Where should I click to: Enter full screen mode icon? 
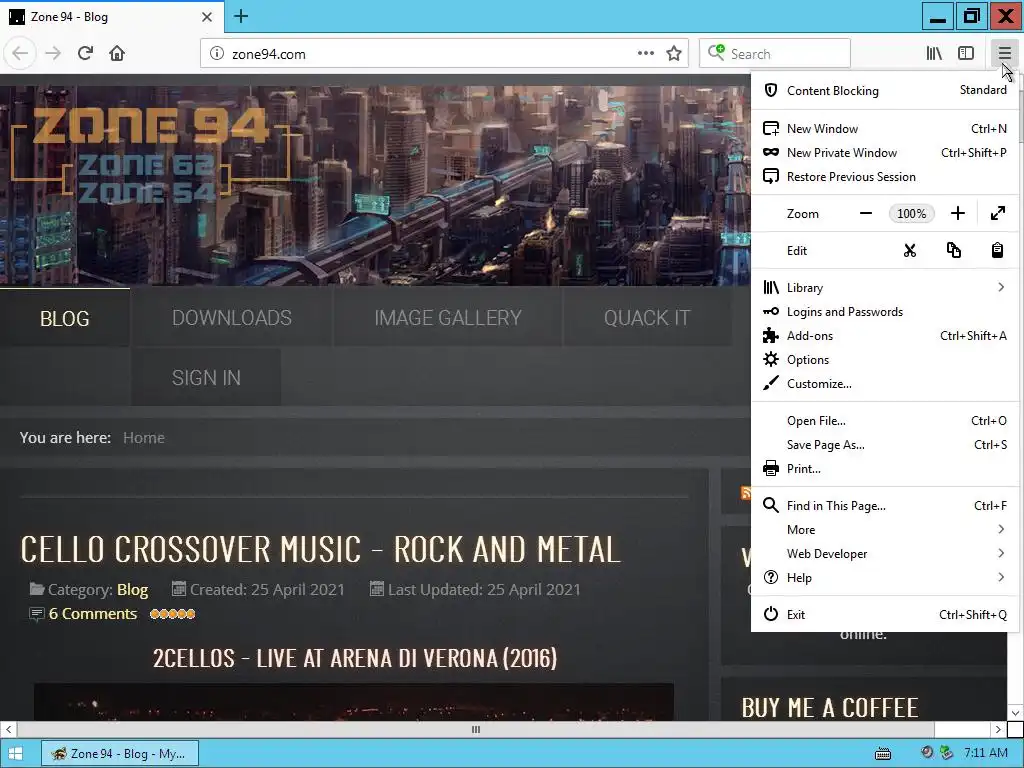click(x=998, y=214)
